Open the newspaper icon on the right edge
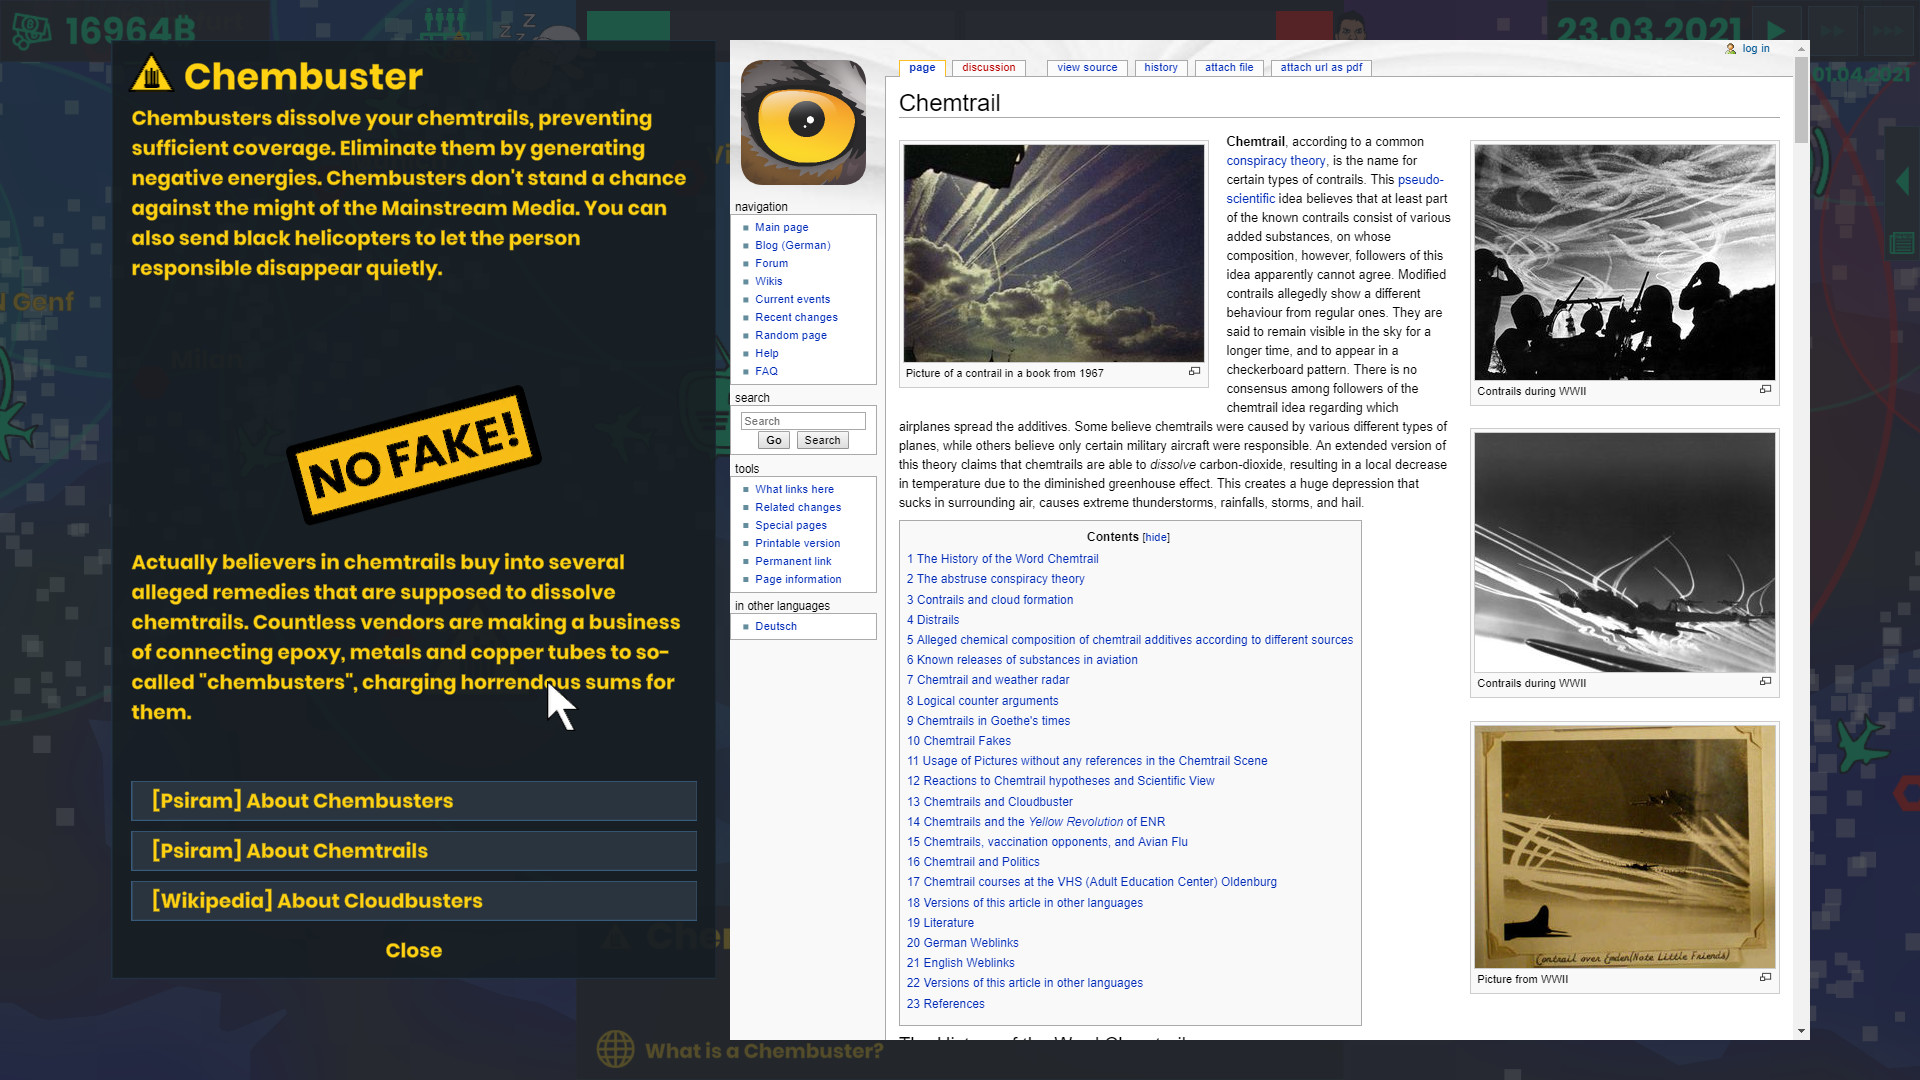 click(x=1902, y=242)
